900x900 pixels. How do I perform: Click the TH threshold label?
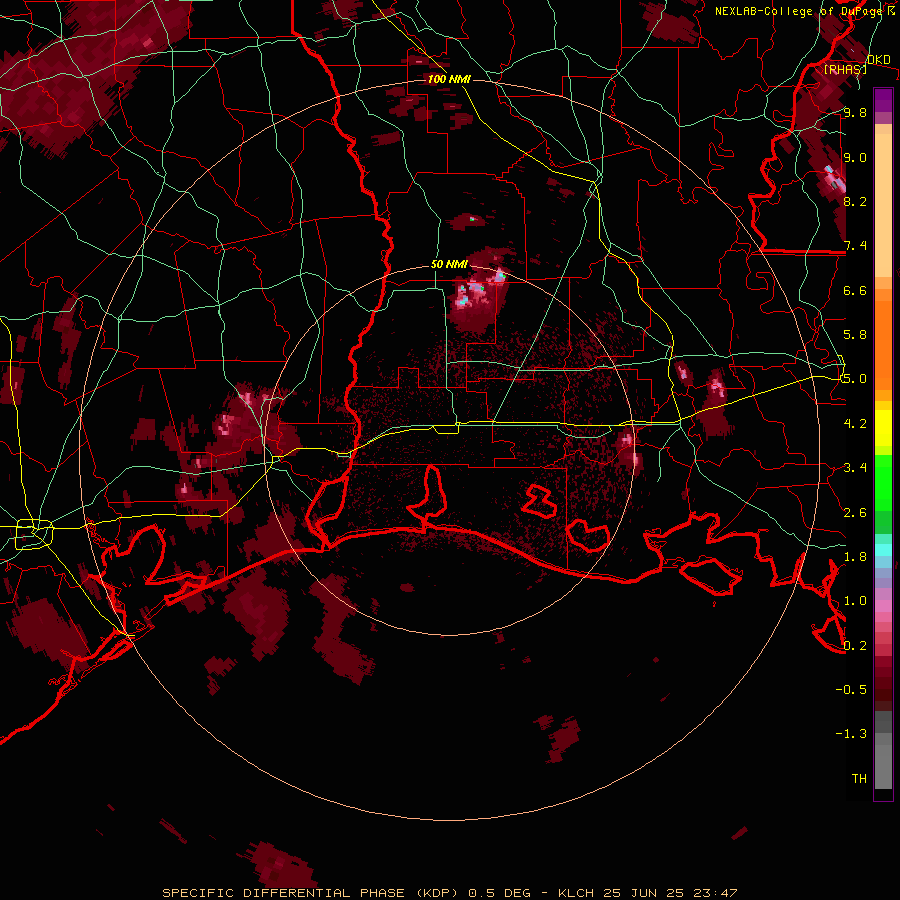[859, 778]
